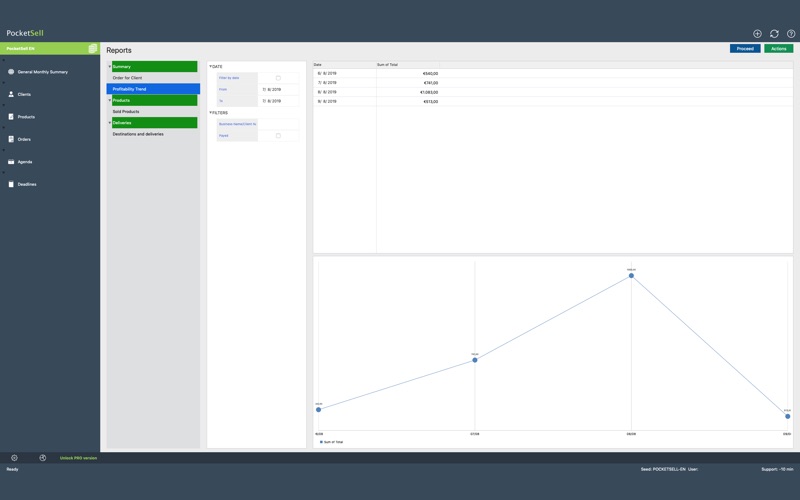Select Profitability Trend report
The image size is (800, 500).
153,89
